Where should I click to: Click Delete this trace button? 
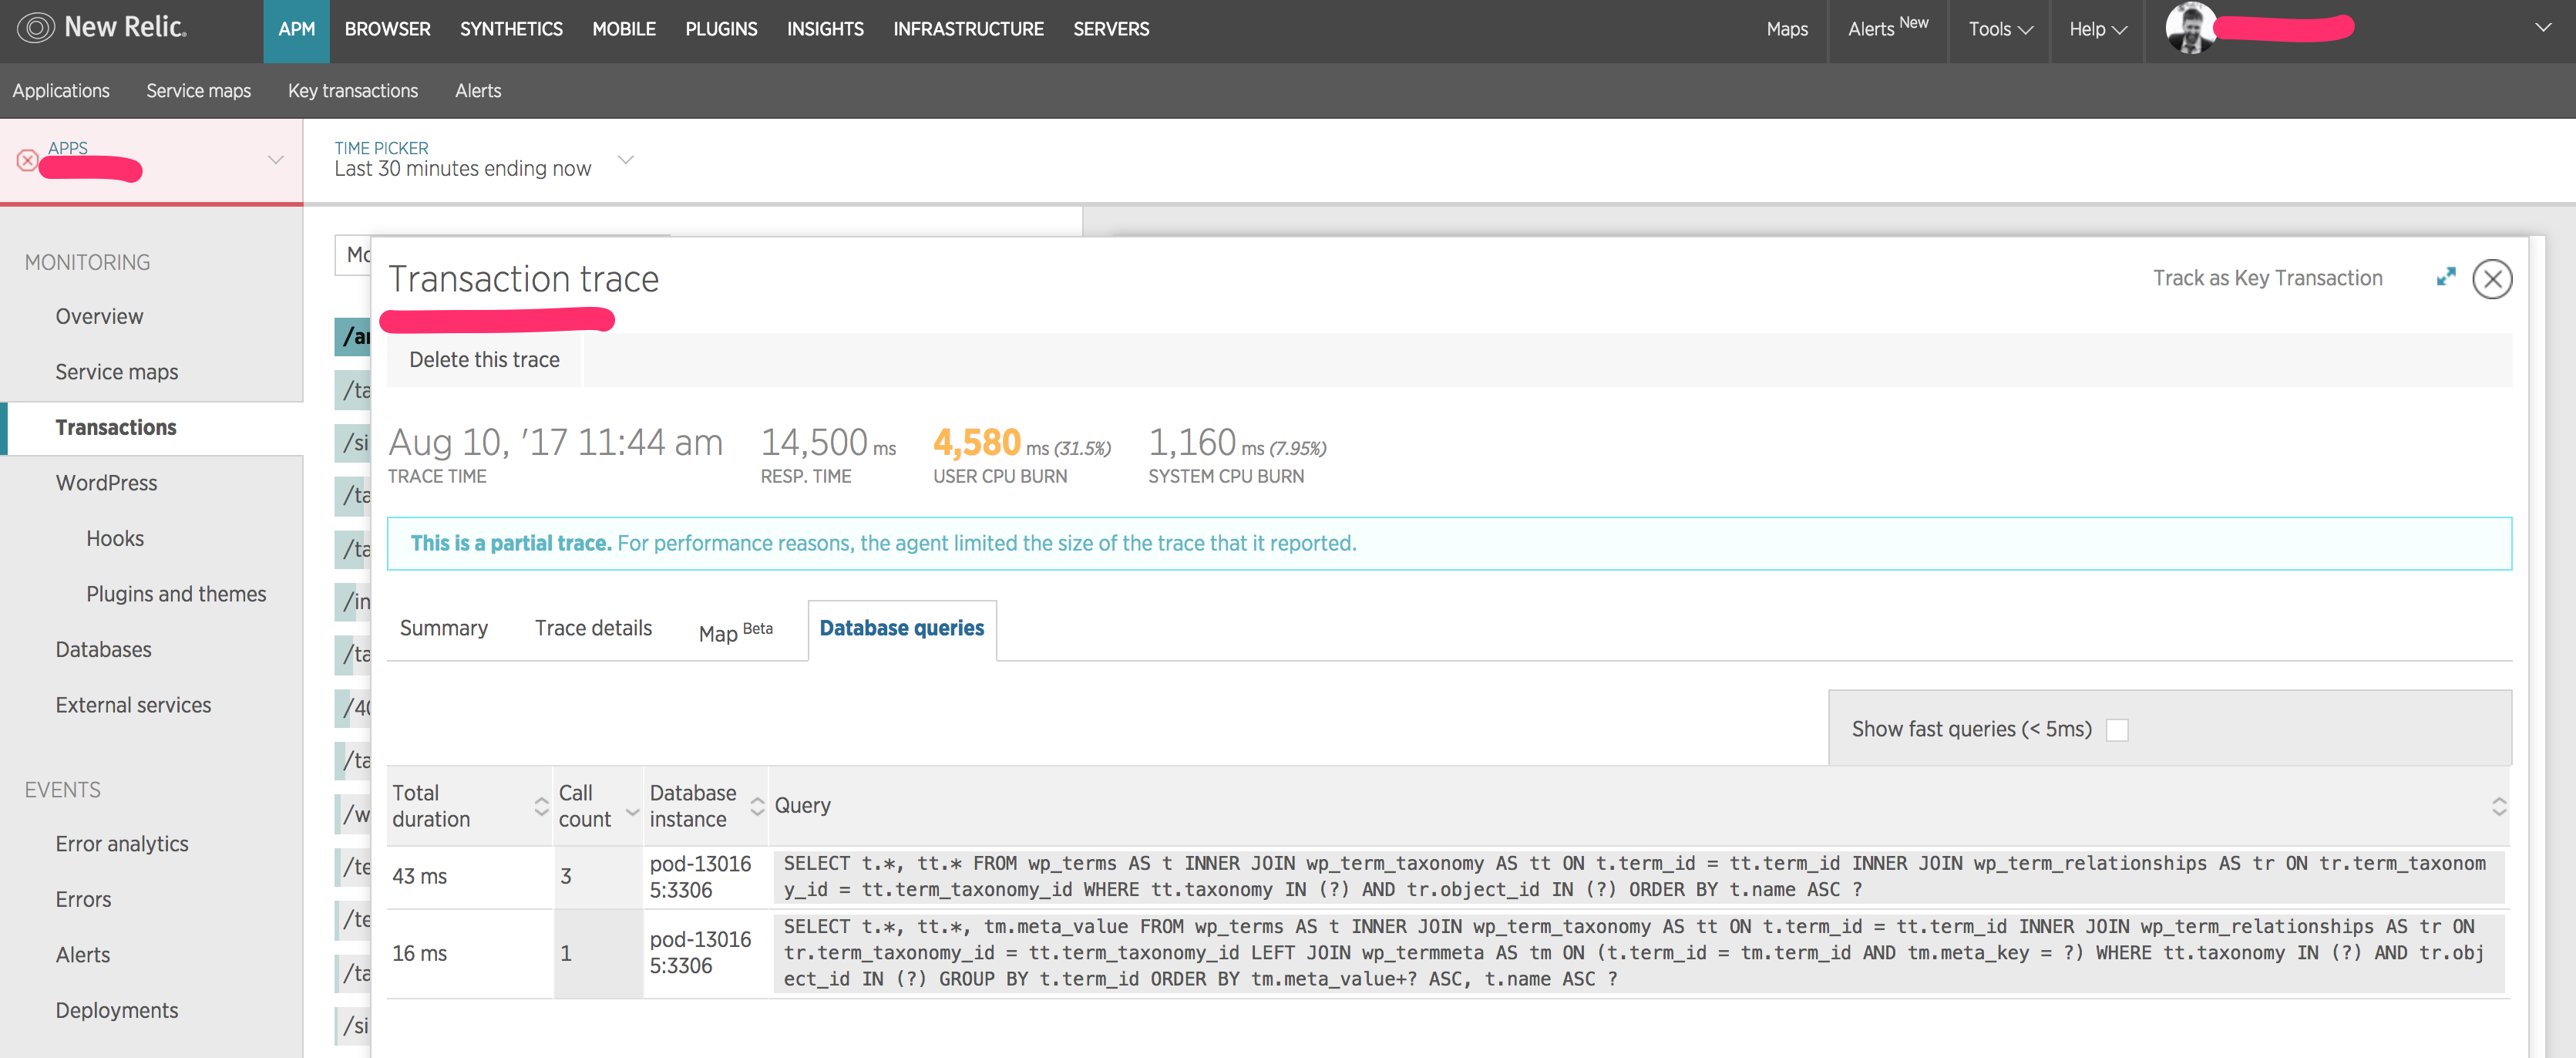click(484, 360)
